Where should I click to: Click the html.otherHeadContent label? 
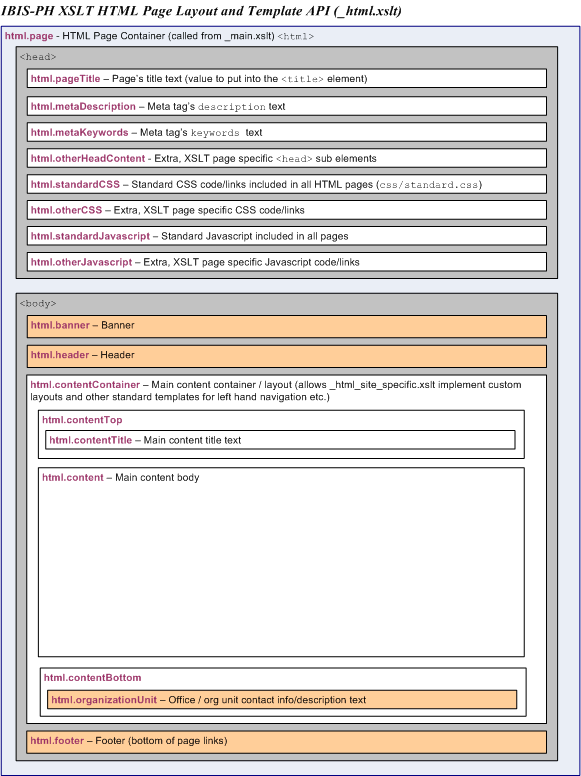[88, 158]
